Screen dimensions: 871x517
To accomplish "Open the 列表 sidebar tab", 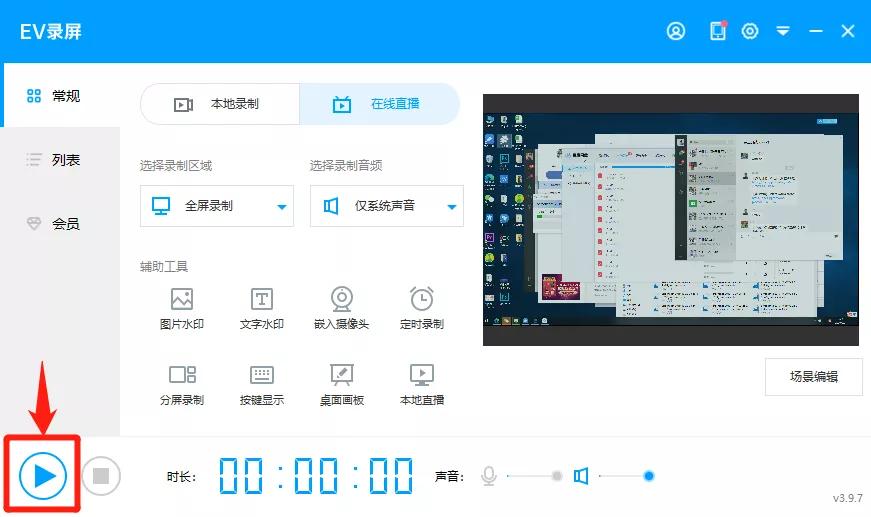I will pos(60,160).
